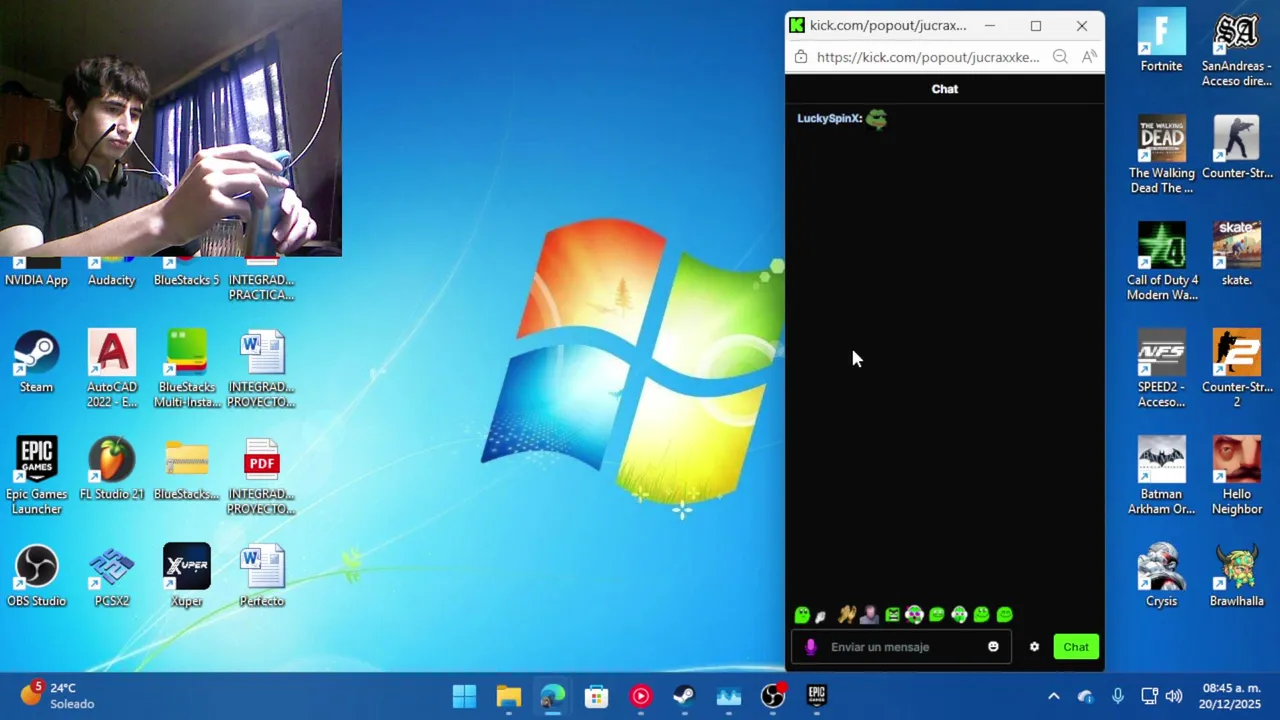Insert the angry green square emote
The height and width of the screenshot is (720, 1280).
[892, 615]
